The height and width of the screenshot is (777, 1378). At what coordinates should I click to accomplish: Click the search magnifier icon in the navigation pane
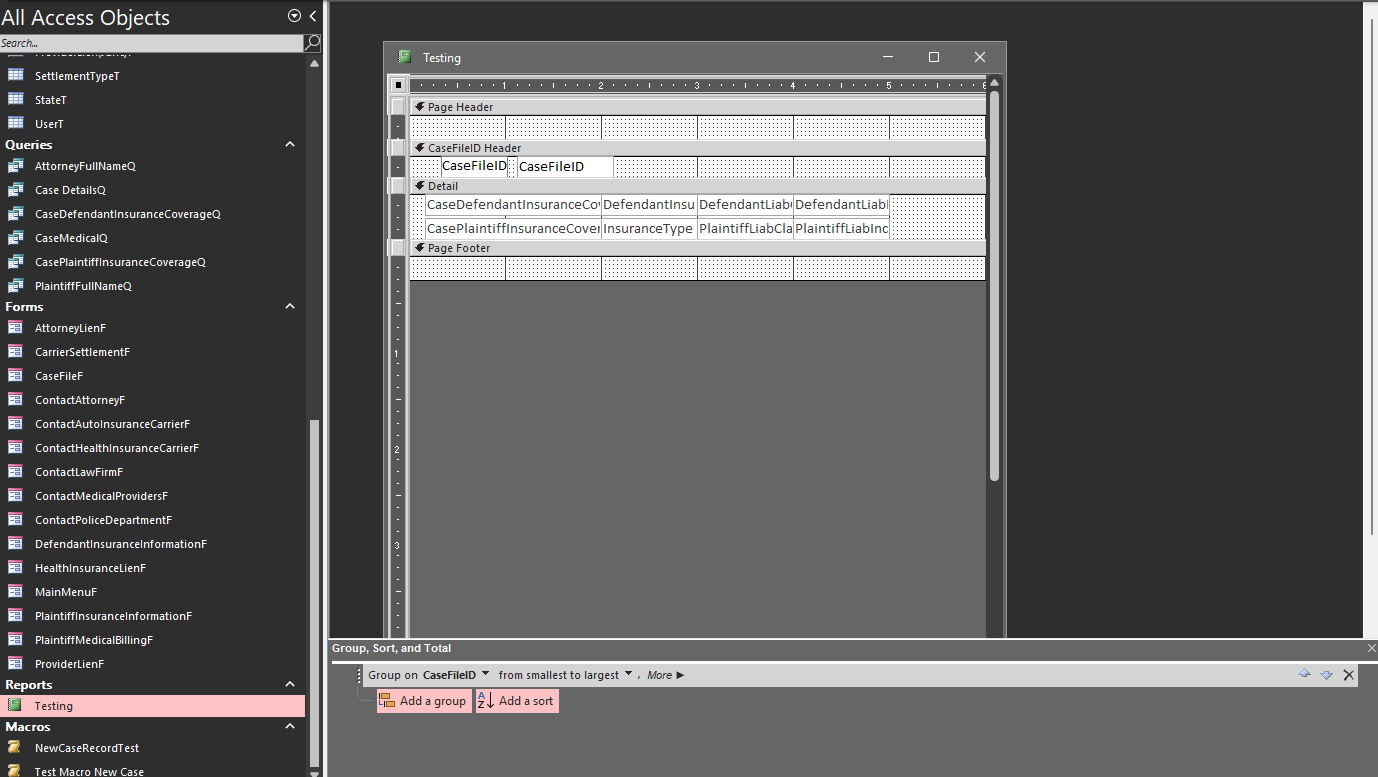pyautogui.click(x=311, y=43)
